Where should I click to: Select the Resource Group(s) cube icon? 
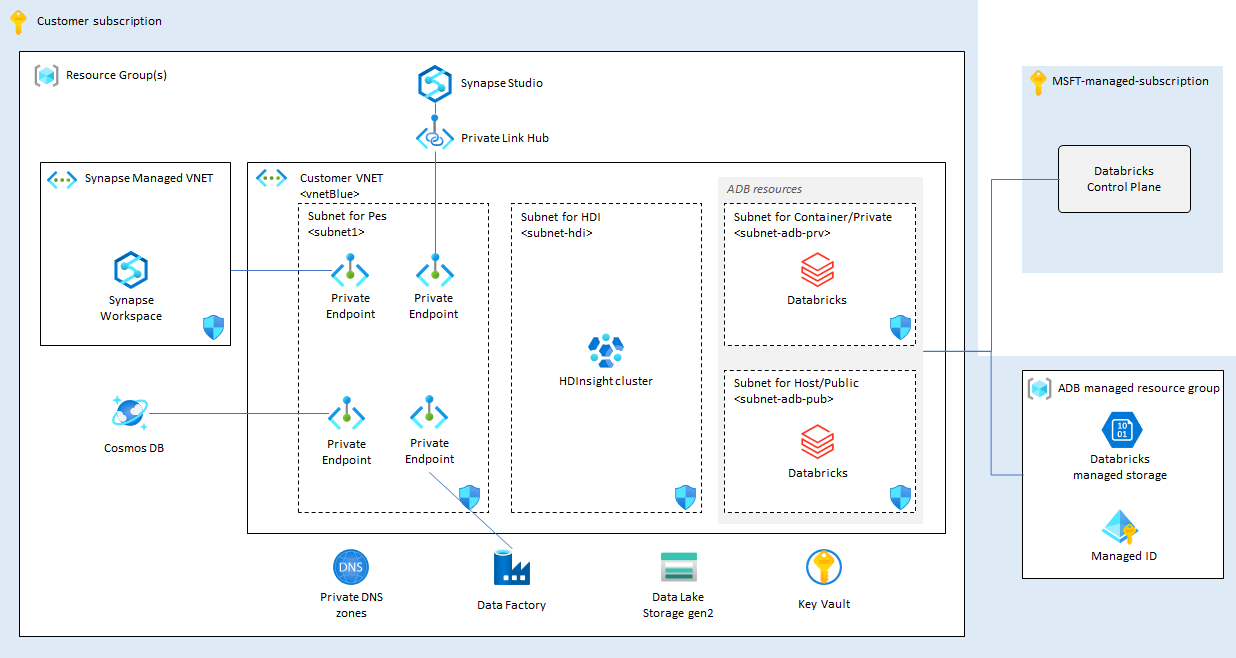[46, 75]
